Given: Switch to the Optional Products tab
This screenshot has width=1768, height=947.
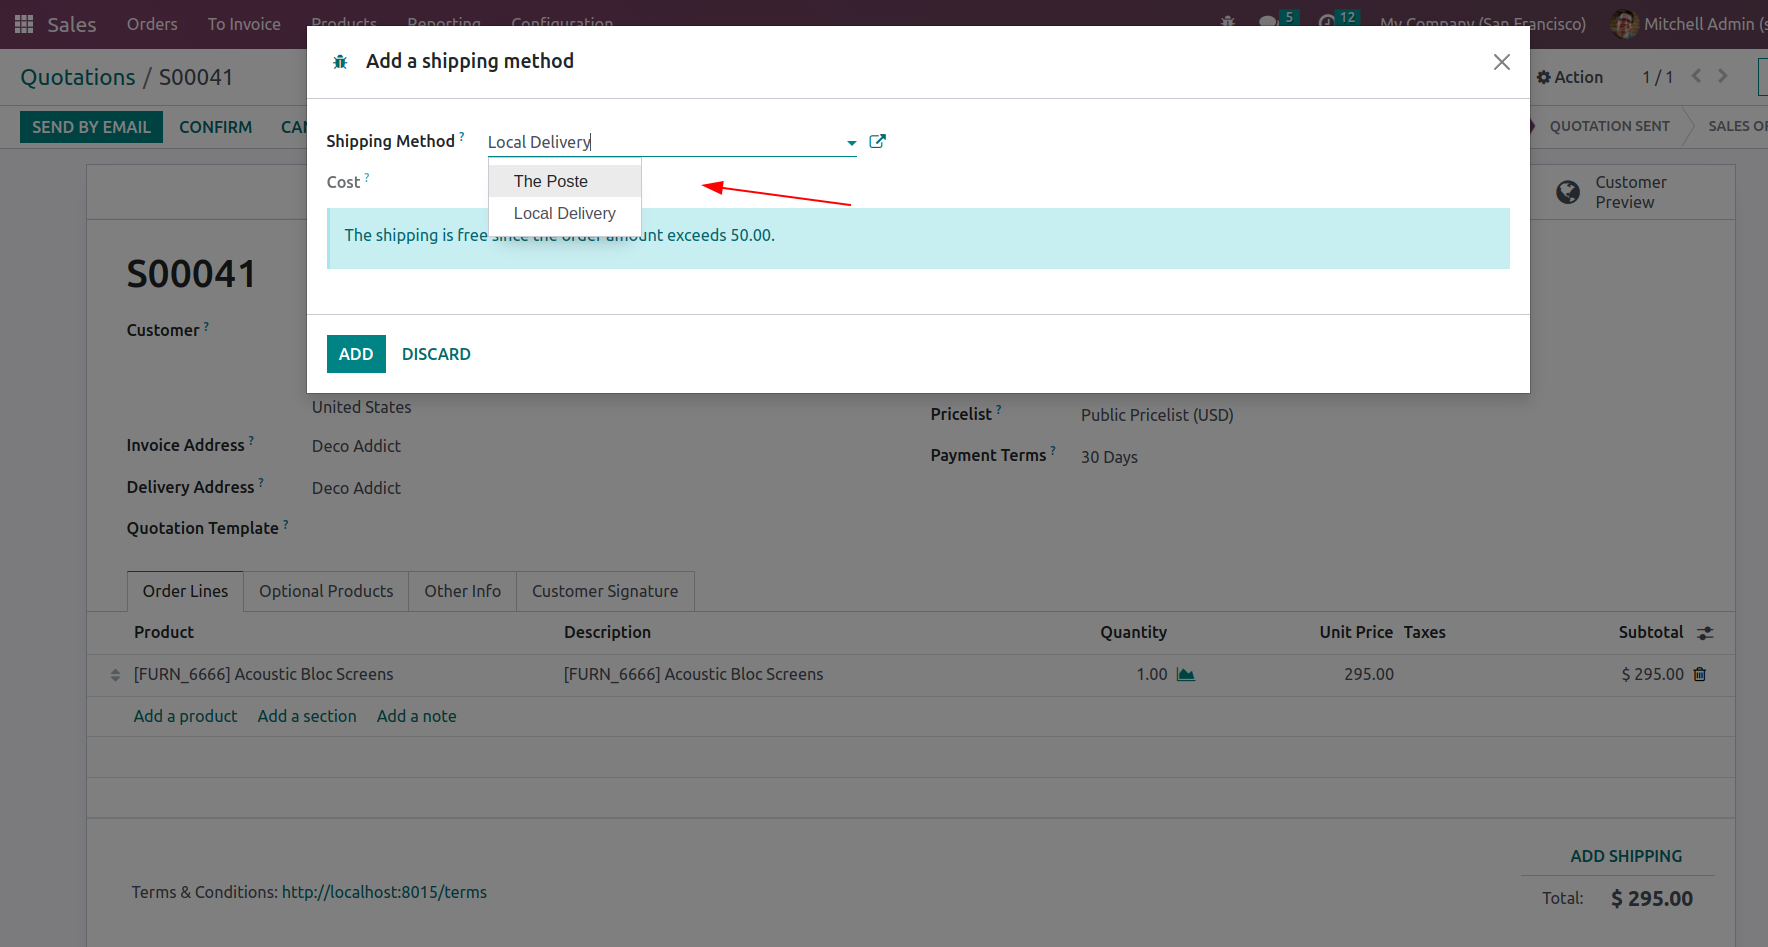Looking at the screenshot, I should click(x=326, y=591).
